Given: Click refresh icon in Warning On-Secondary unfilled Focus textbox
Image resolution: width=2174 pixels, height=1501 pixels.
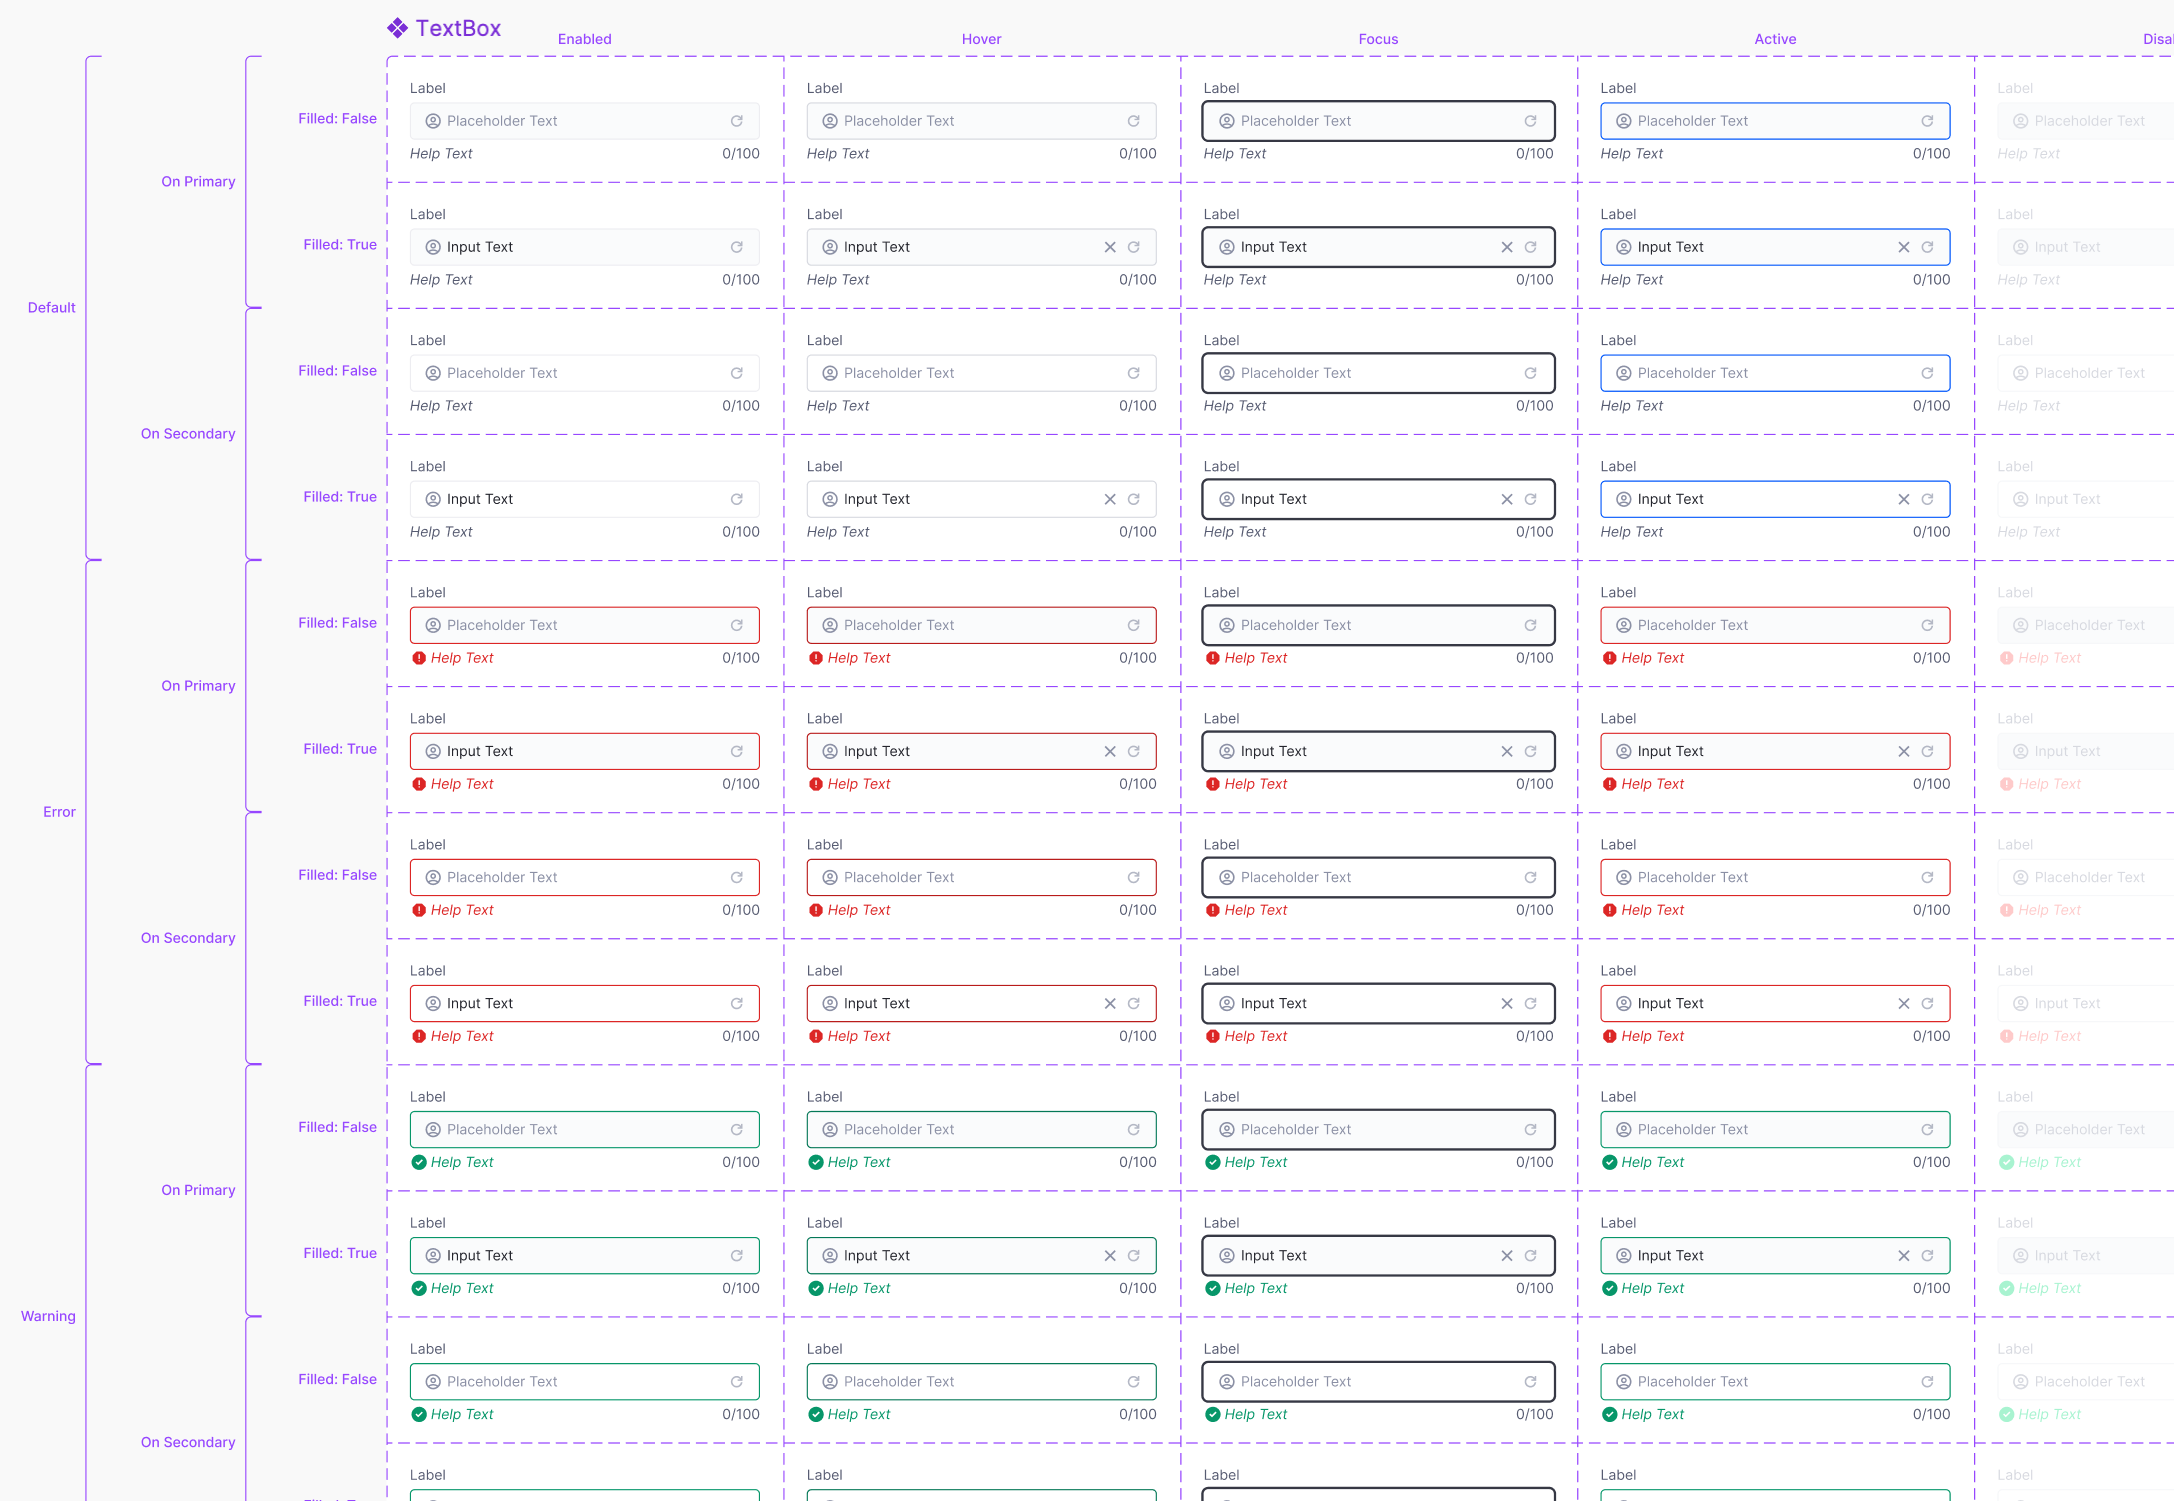Looking at the screenshot, I should [1531, 1381].
